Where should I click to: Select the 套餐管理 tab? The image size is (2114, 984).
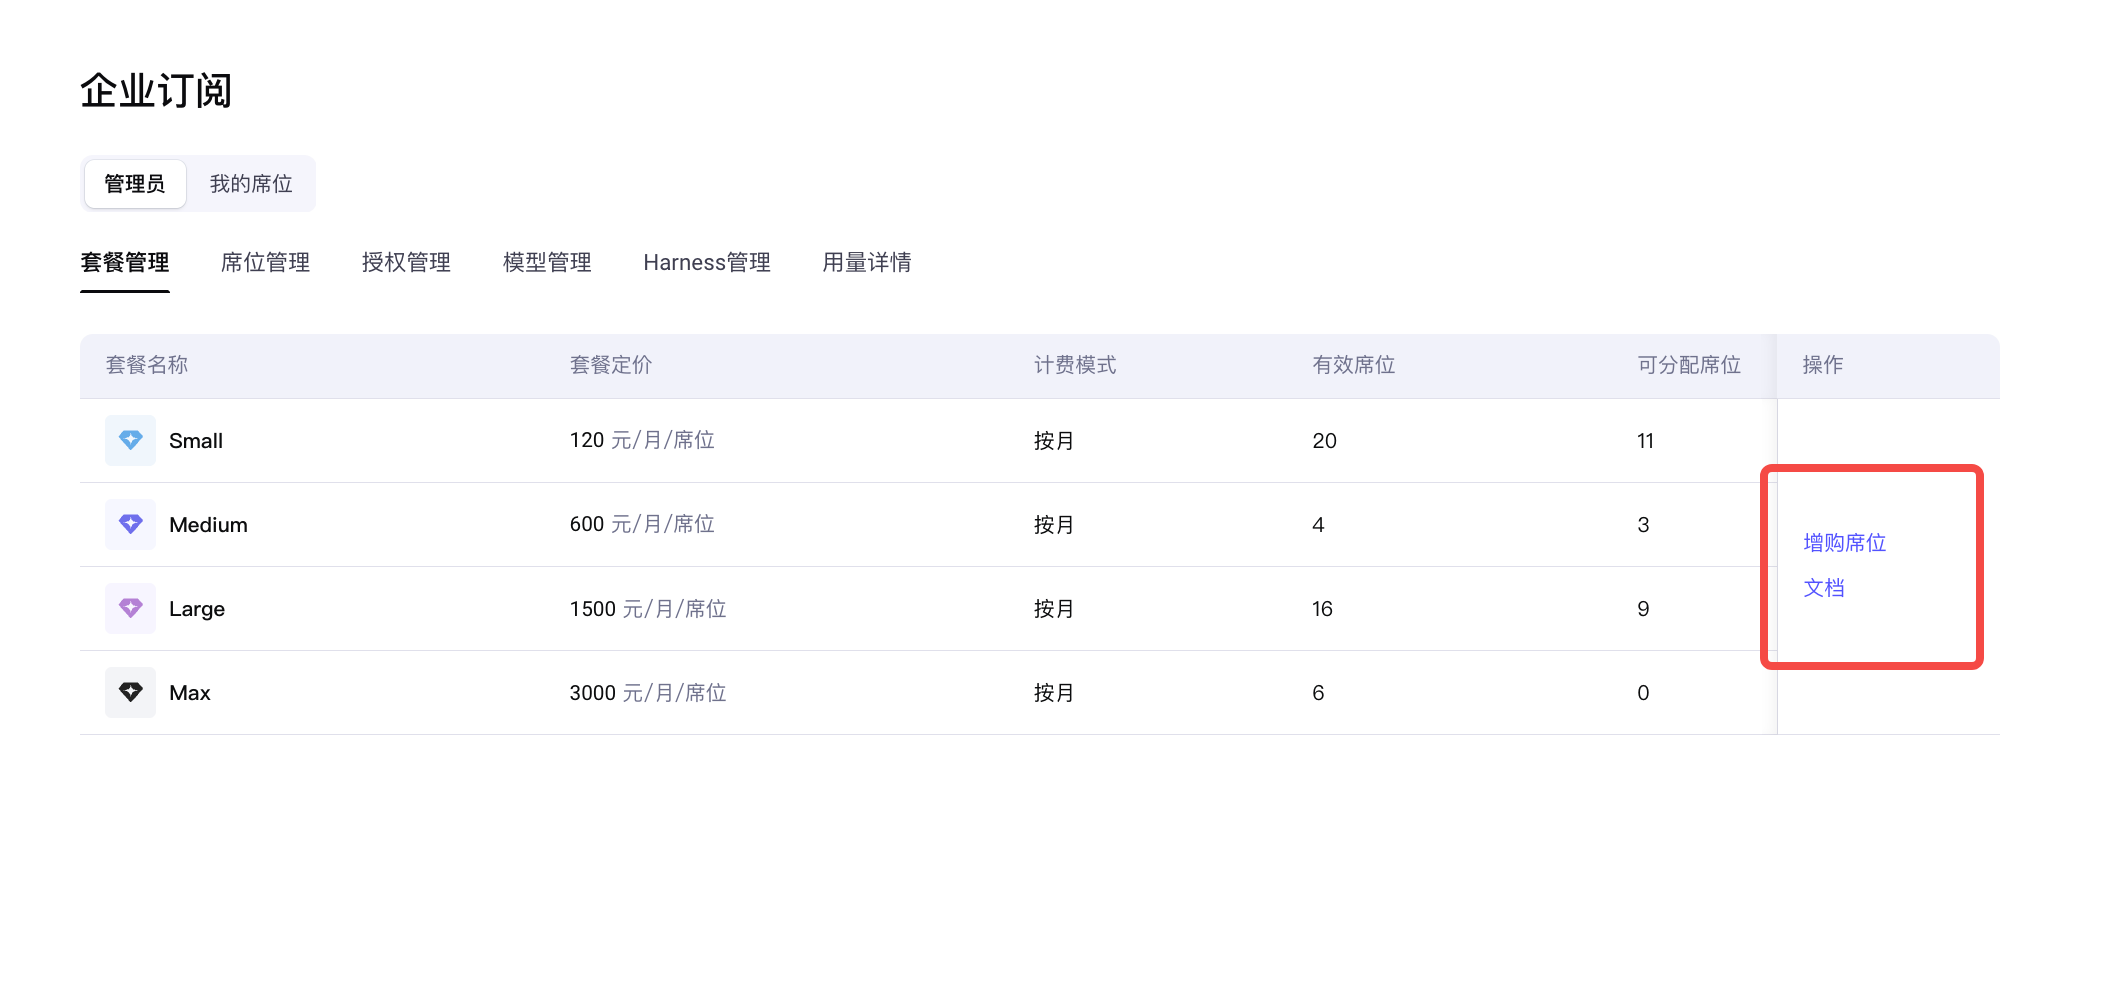pyautogui.click(x=125, y=262)
